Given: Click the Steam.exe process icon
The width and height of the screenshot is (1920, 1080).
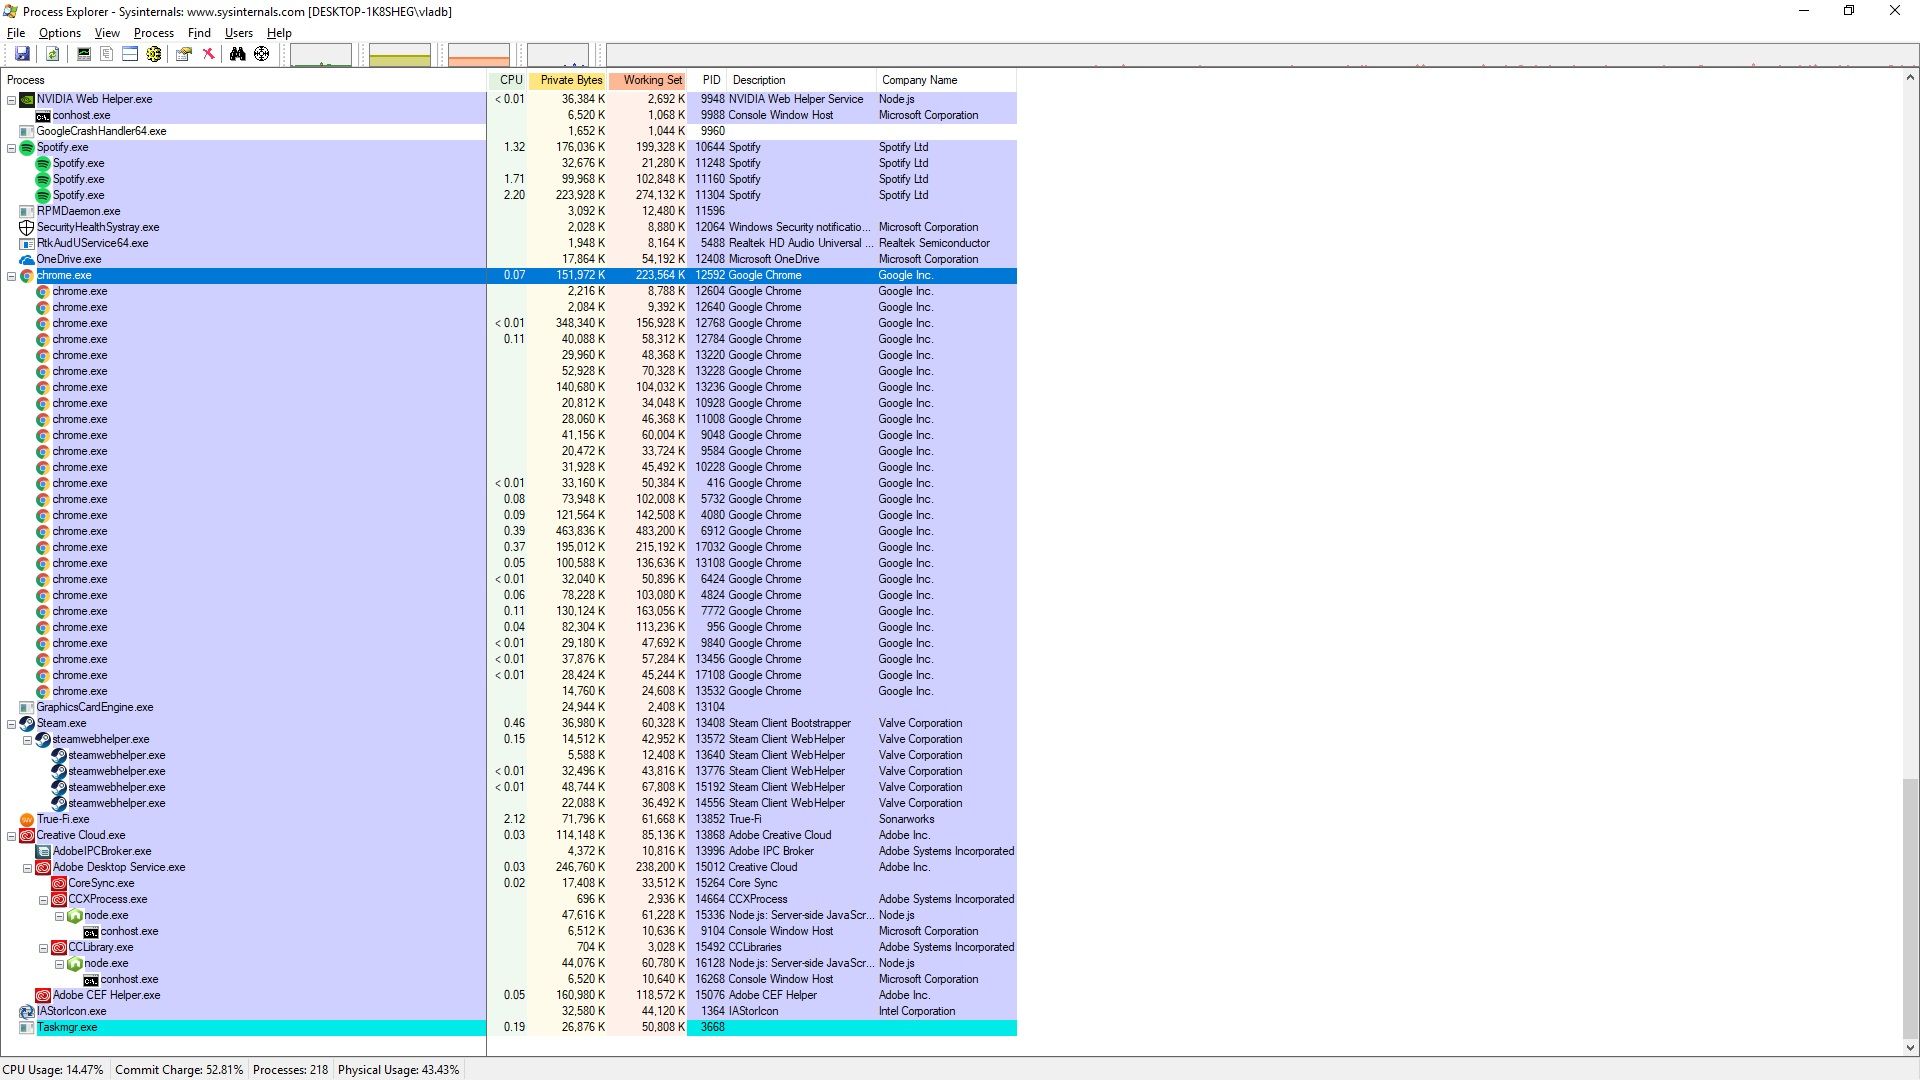Looking at the screenshot, I should (x=27, y=723).
